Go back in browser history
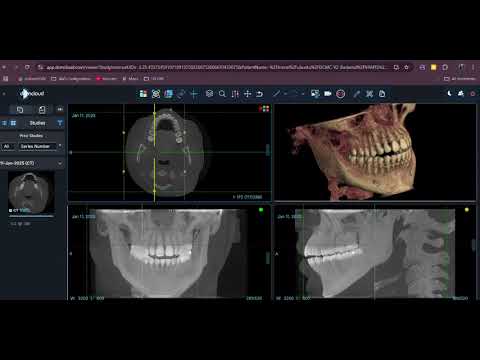Image resolution: width=480 pixels, height=360 pixels. (4, 67)
